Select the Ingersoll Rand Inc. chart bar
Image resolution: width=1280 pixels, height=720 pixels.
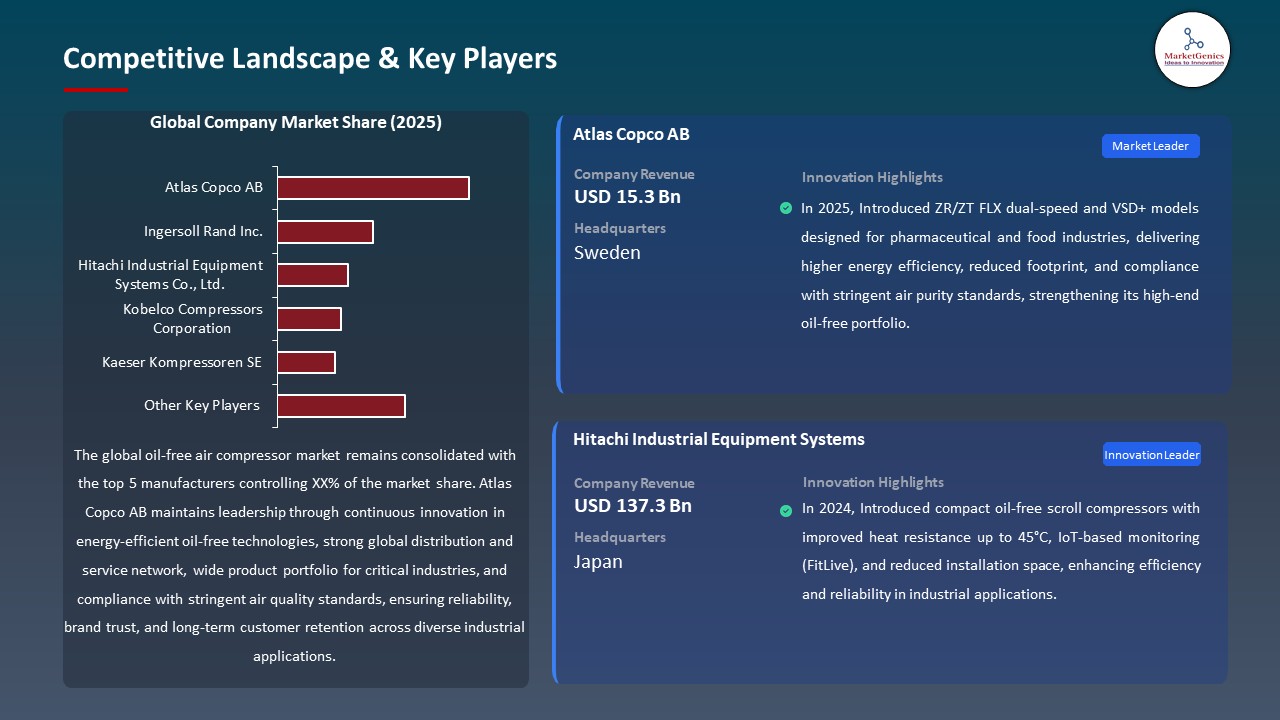(x=325, y=232)
